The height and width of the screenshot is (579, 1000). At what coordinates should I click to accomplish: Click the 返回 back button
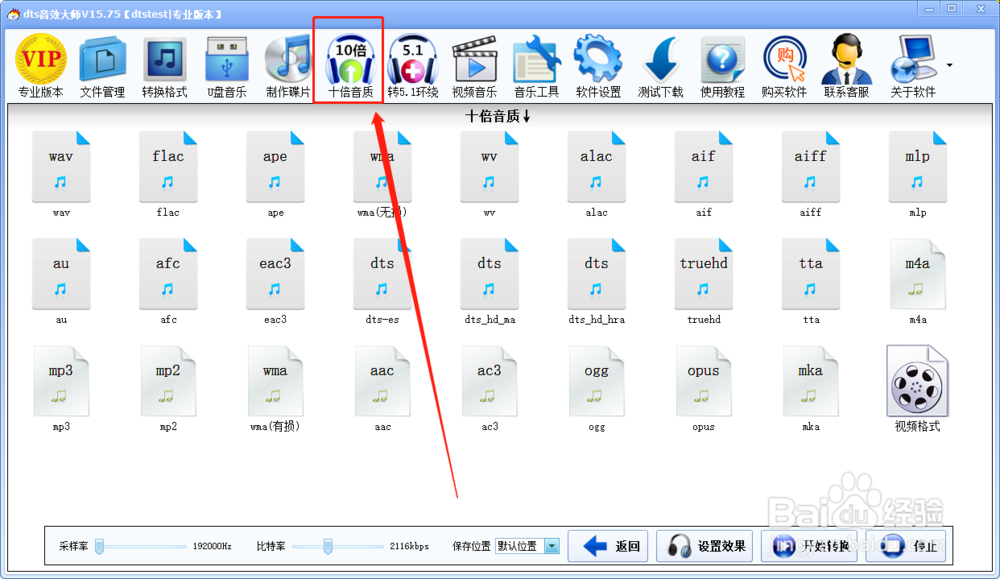pyautogui.click(x=608, y=546)
